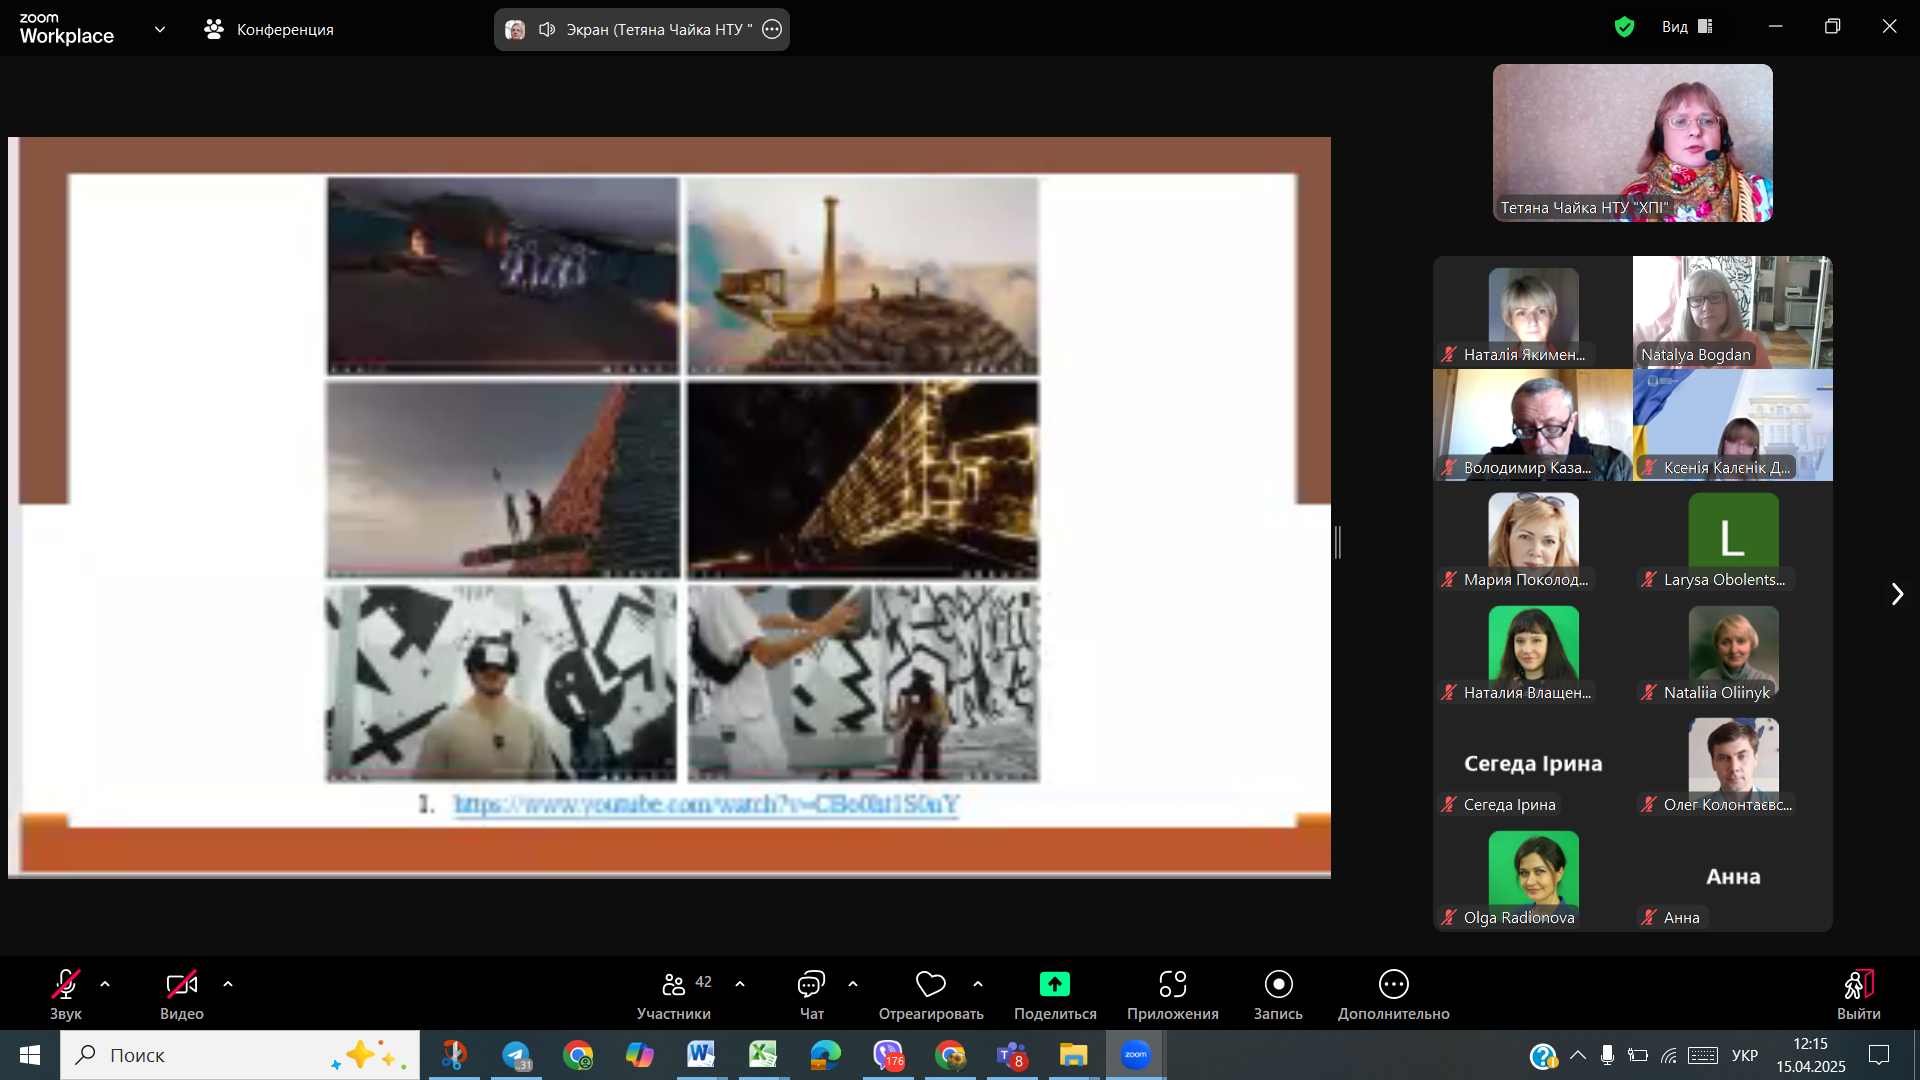Click the green security shield icon

(1624, 27)
